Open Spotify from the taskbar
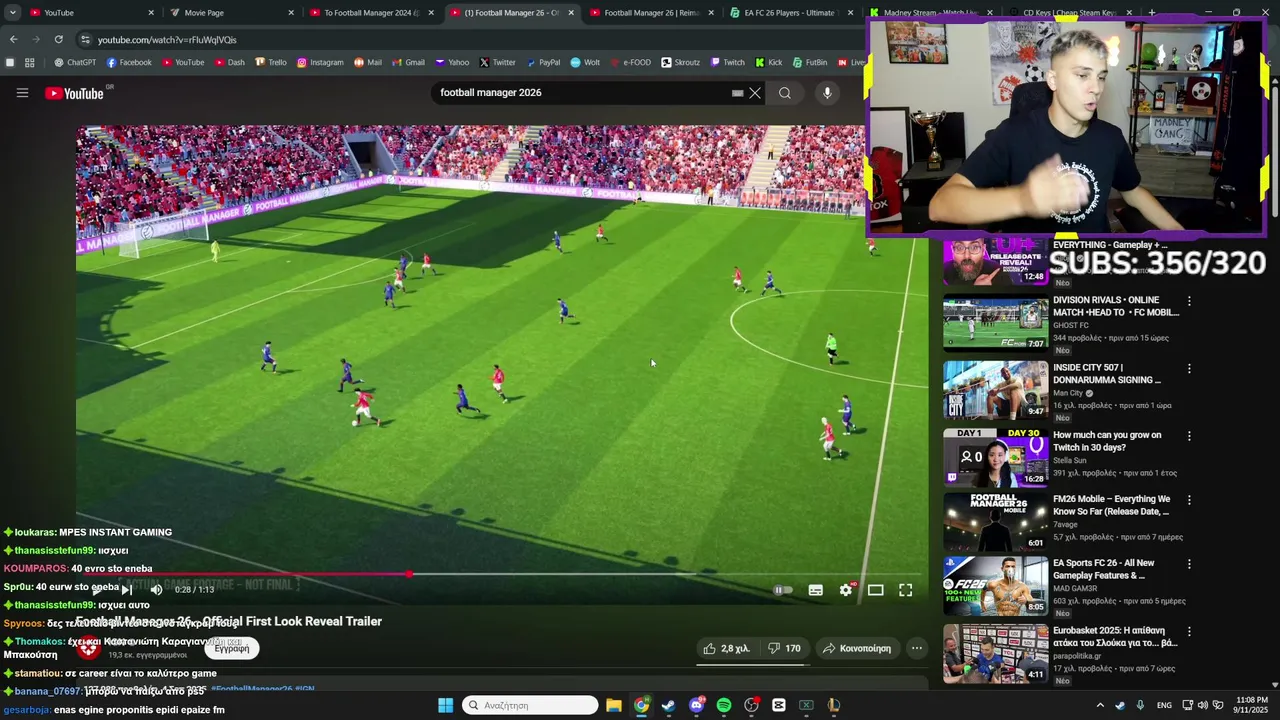The height and width of the screenshot is (720, 1280). pyautogui.click(x=724, y=705)
